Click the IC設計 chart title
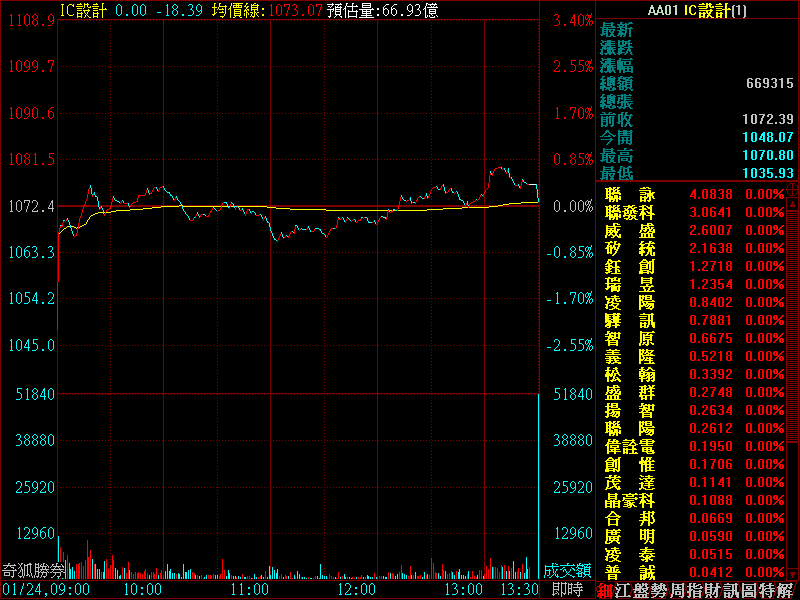The height and width of the screenshot is (600, 800). (84, 9)
